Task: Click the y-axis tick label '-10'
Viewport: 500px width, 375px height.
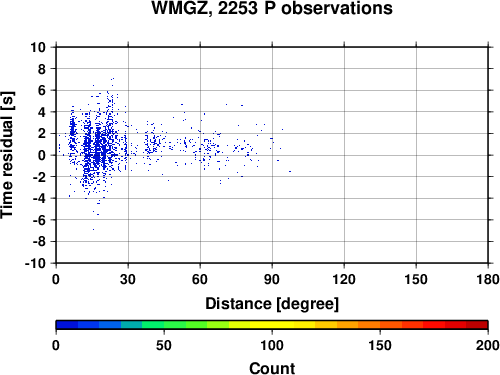Action: (36, 263)
